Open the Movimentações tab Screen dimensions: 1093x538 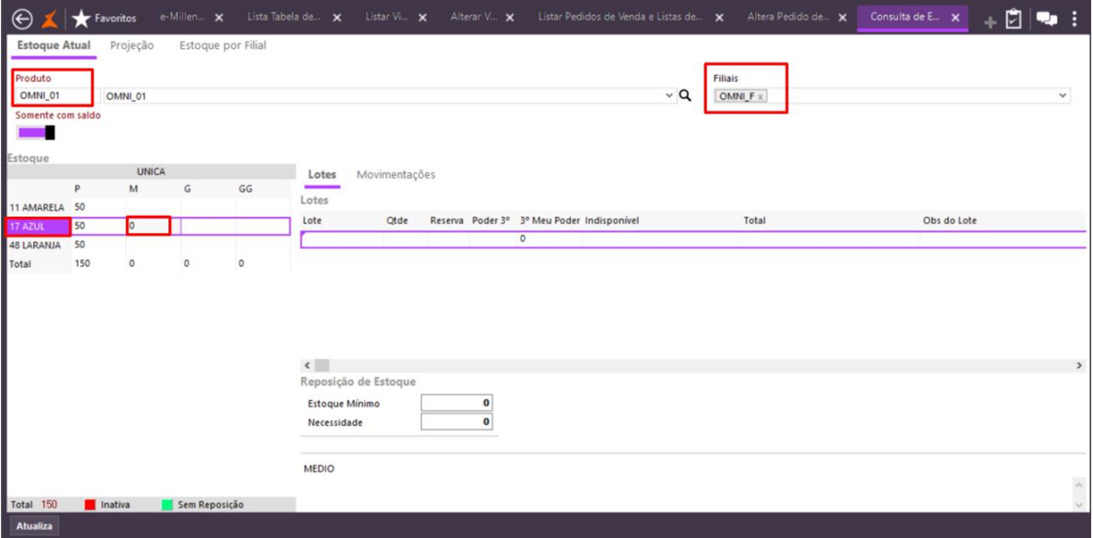(x=396, y=175)
